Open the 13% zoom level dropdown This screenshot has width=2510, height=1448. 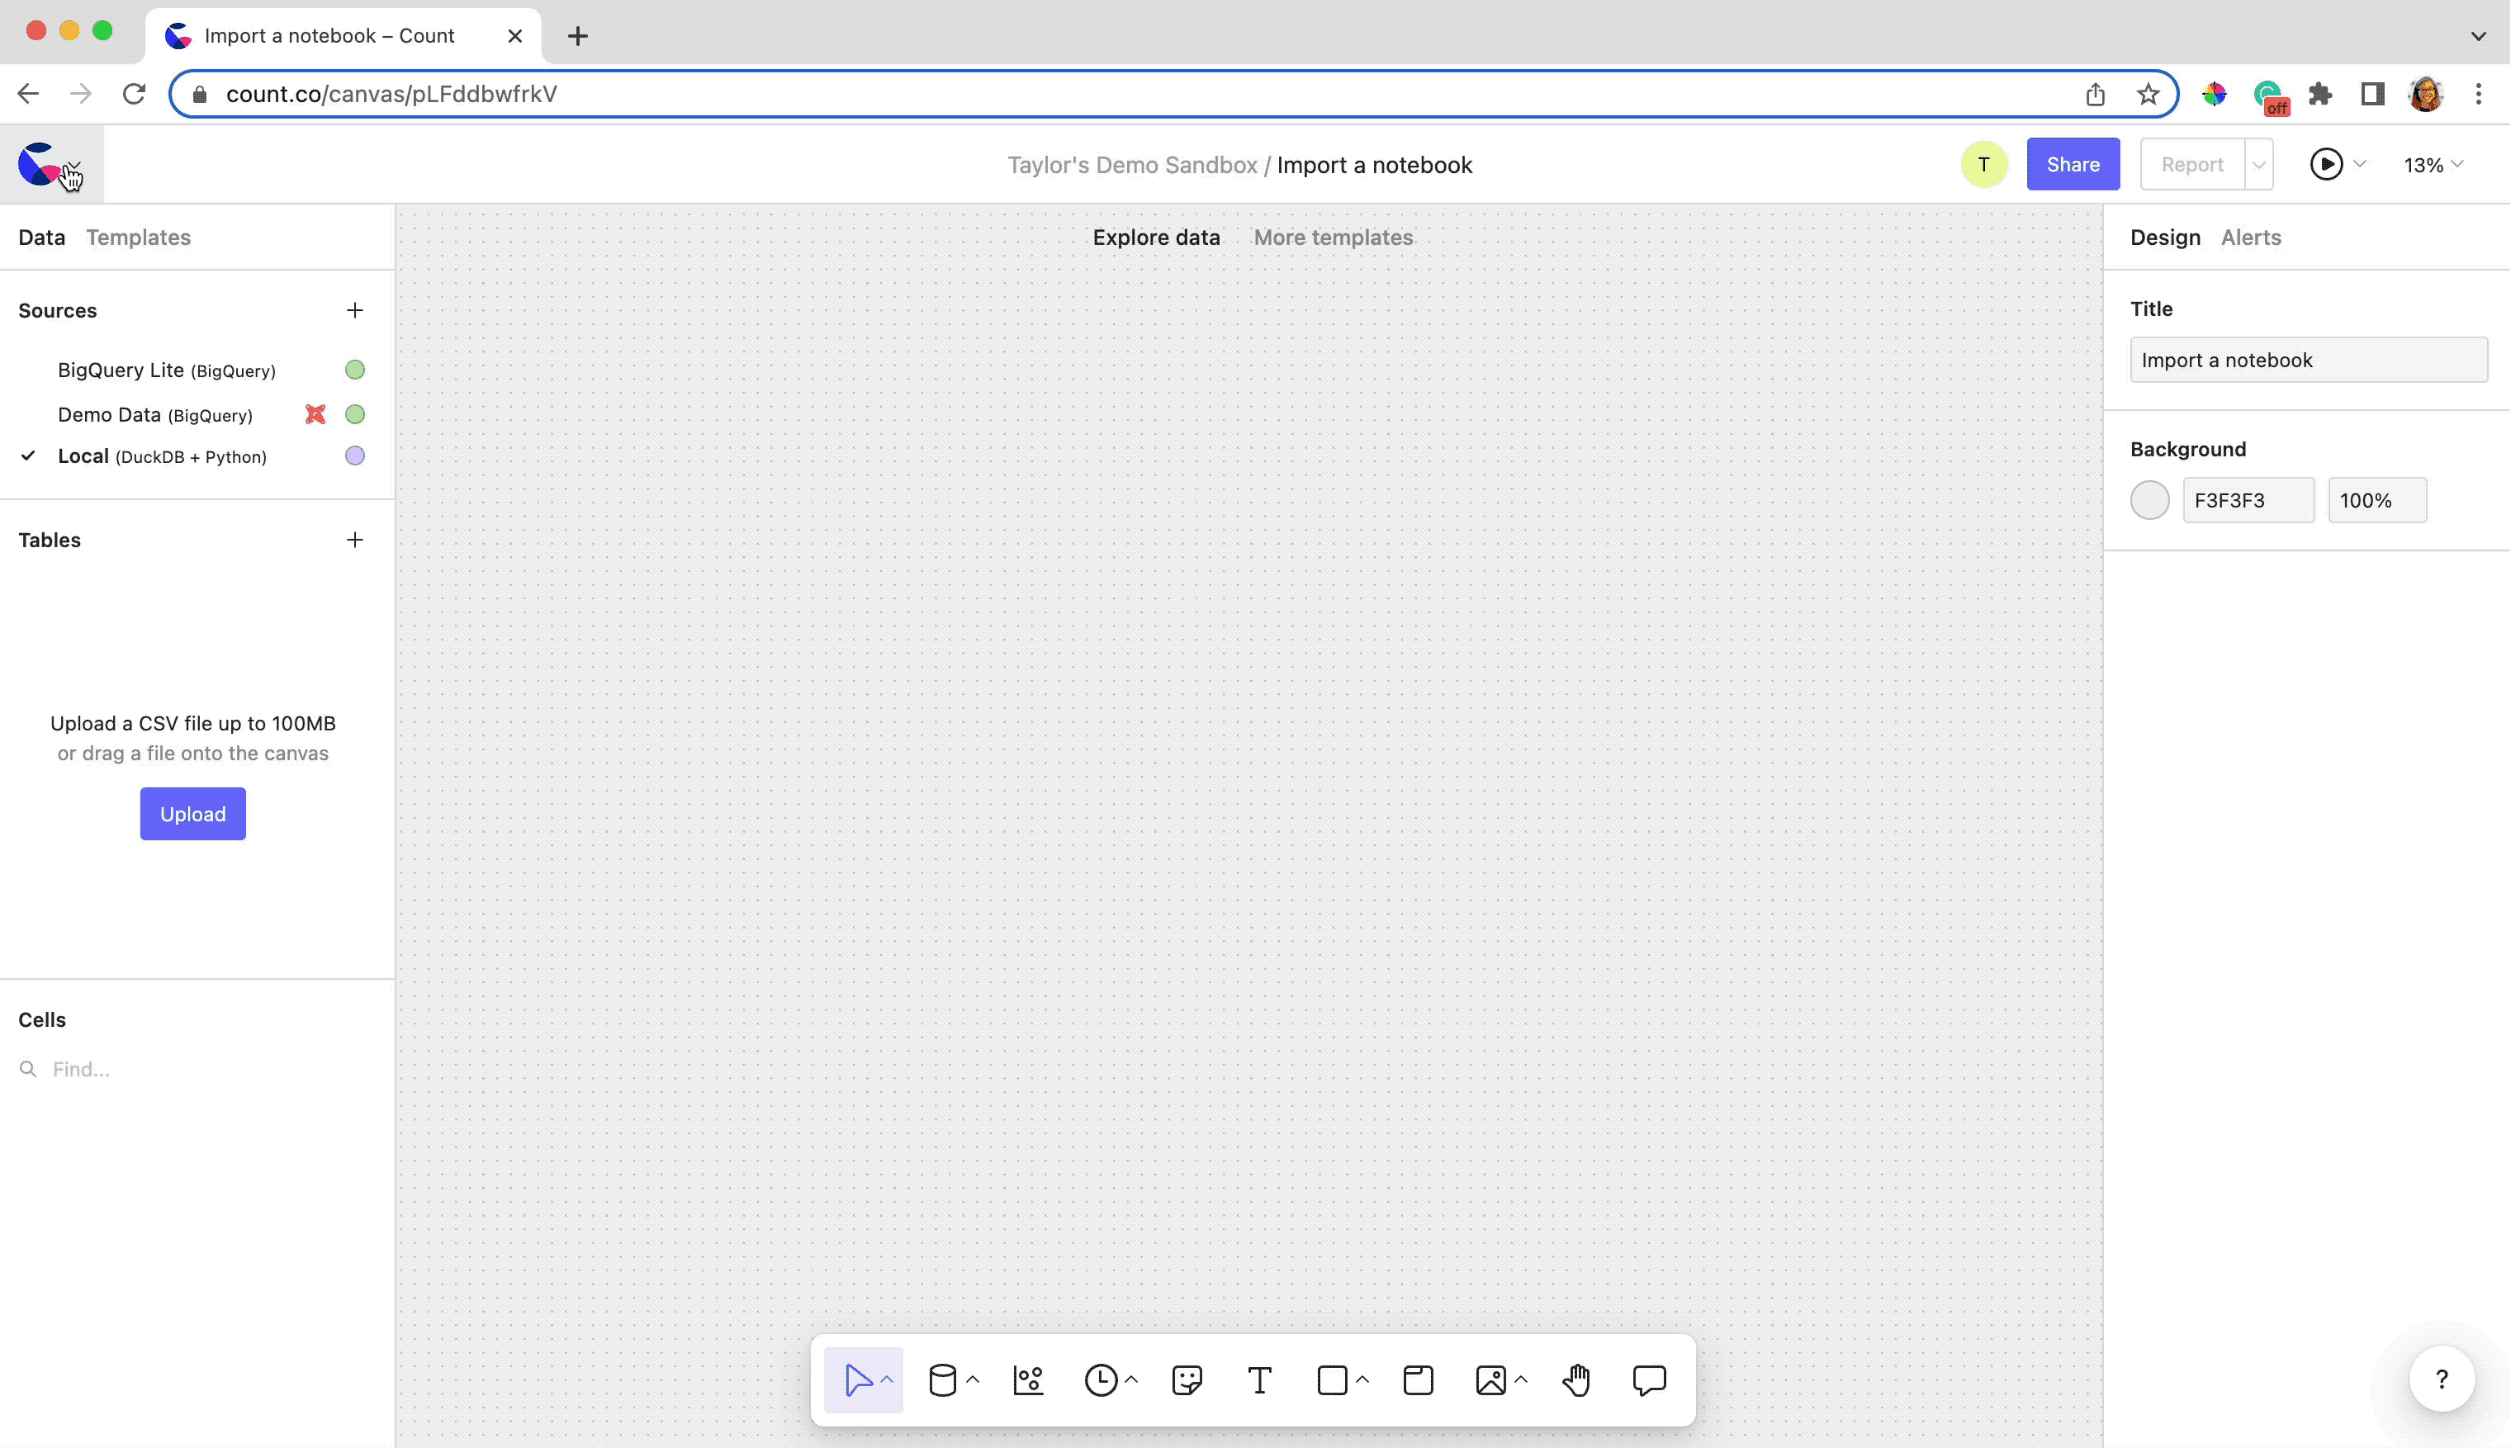coord(2433,165)
